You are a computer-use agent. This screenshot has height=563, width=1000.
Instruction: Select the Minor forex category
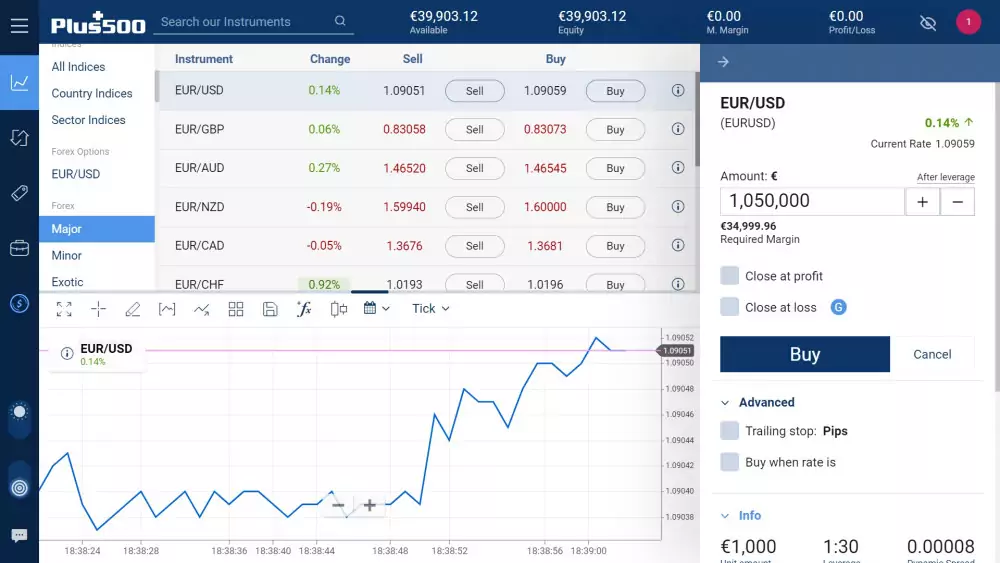[x=67, y=255]
